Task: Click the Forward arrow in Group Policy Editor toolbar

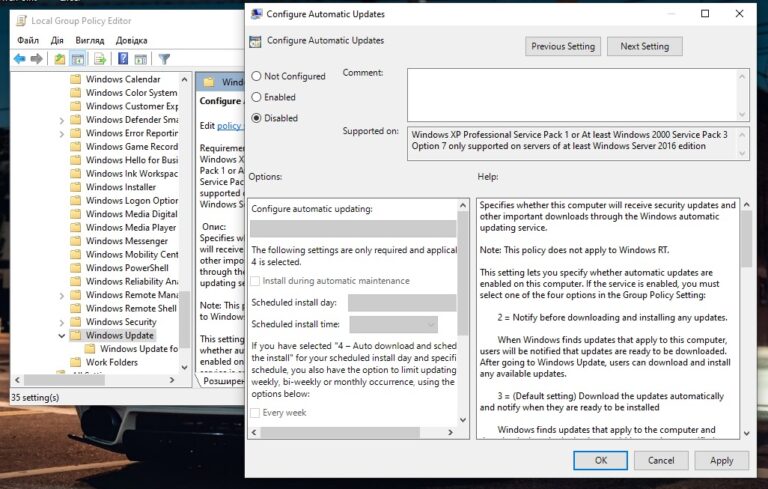Action: click(x=37, y=59)
